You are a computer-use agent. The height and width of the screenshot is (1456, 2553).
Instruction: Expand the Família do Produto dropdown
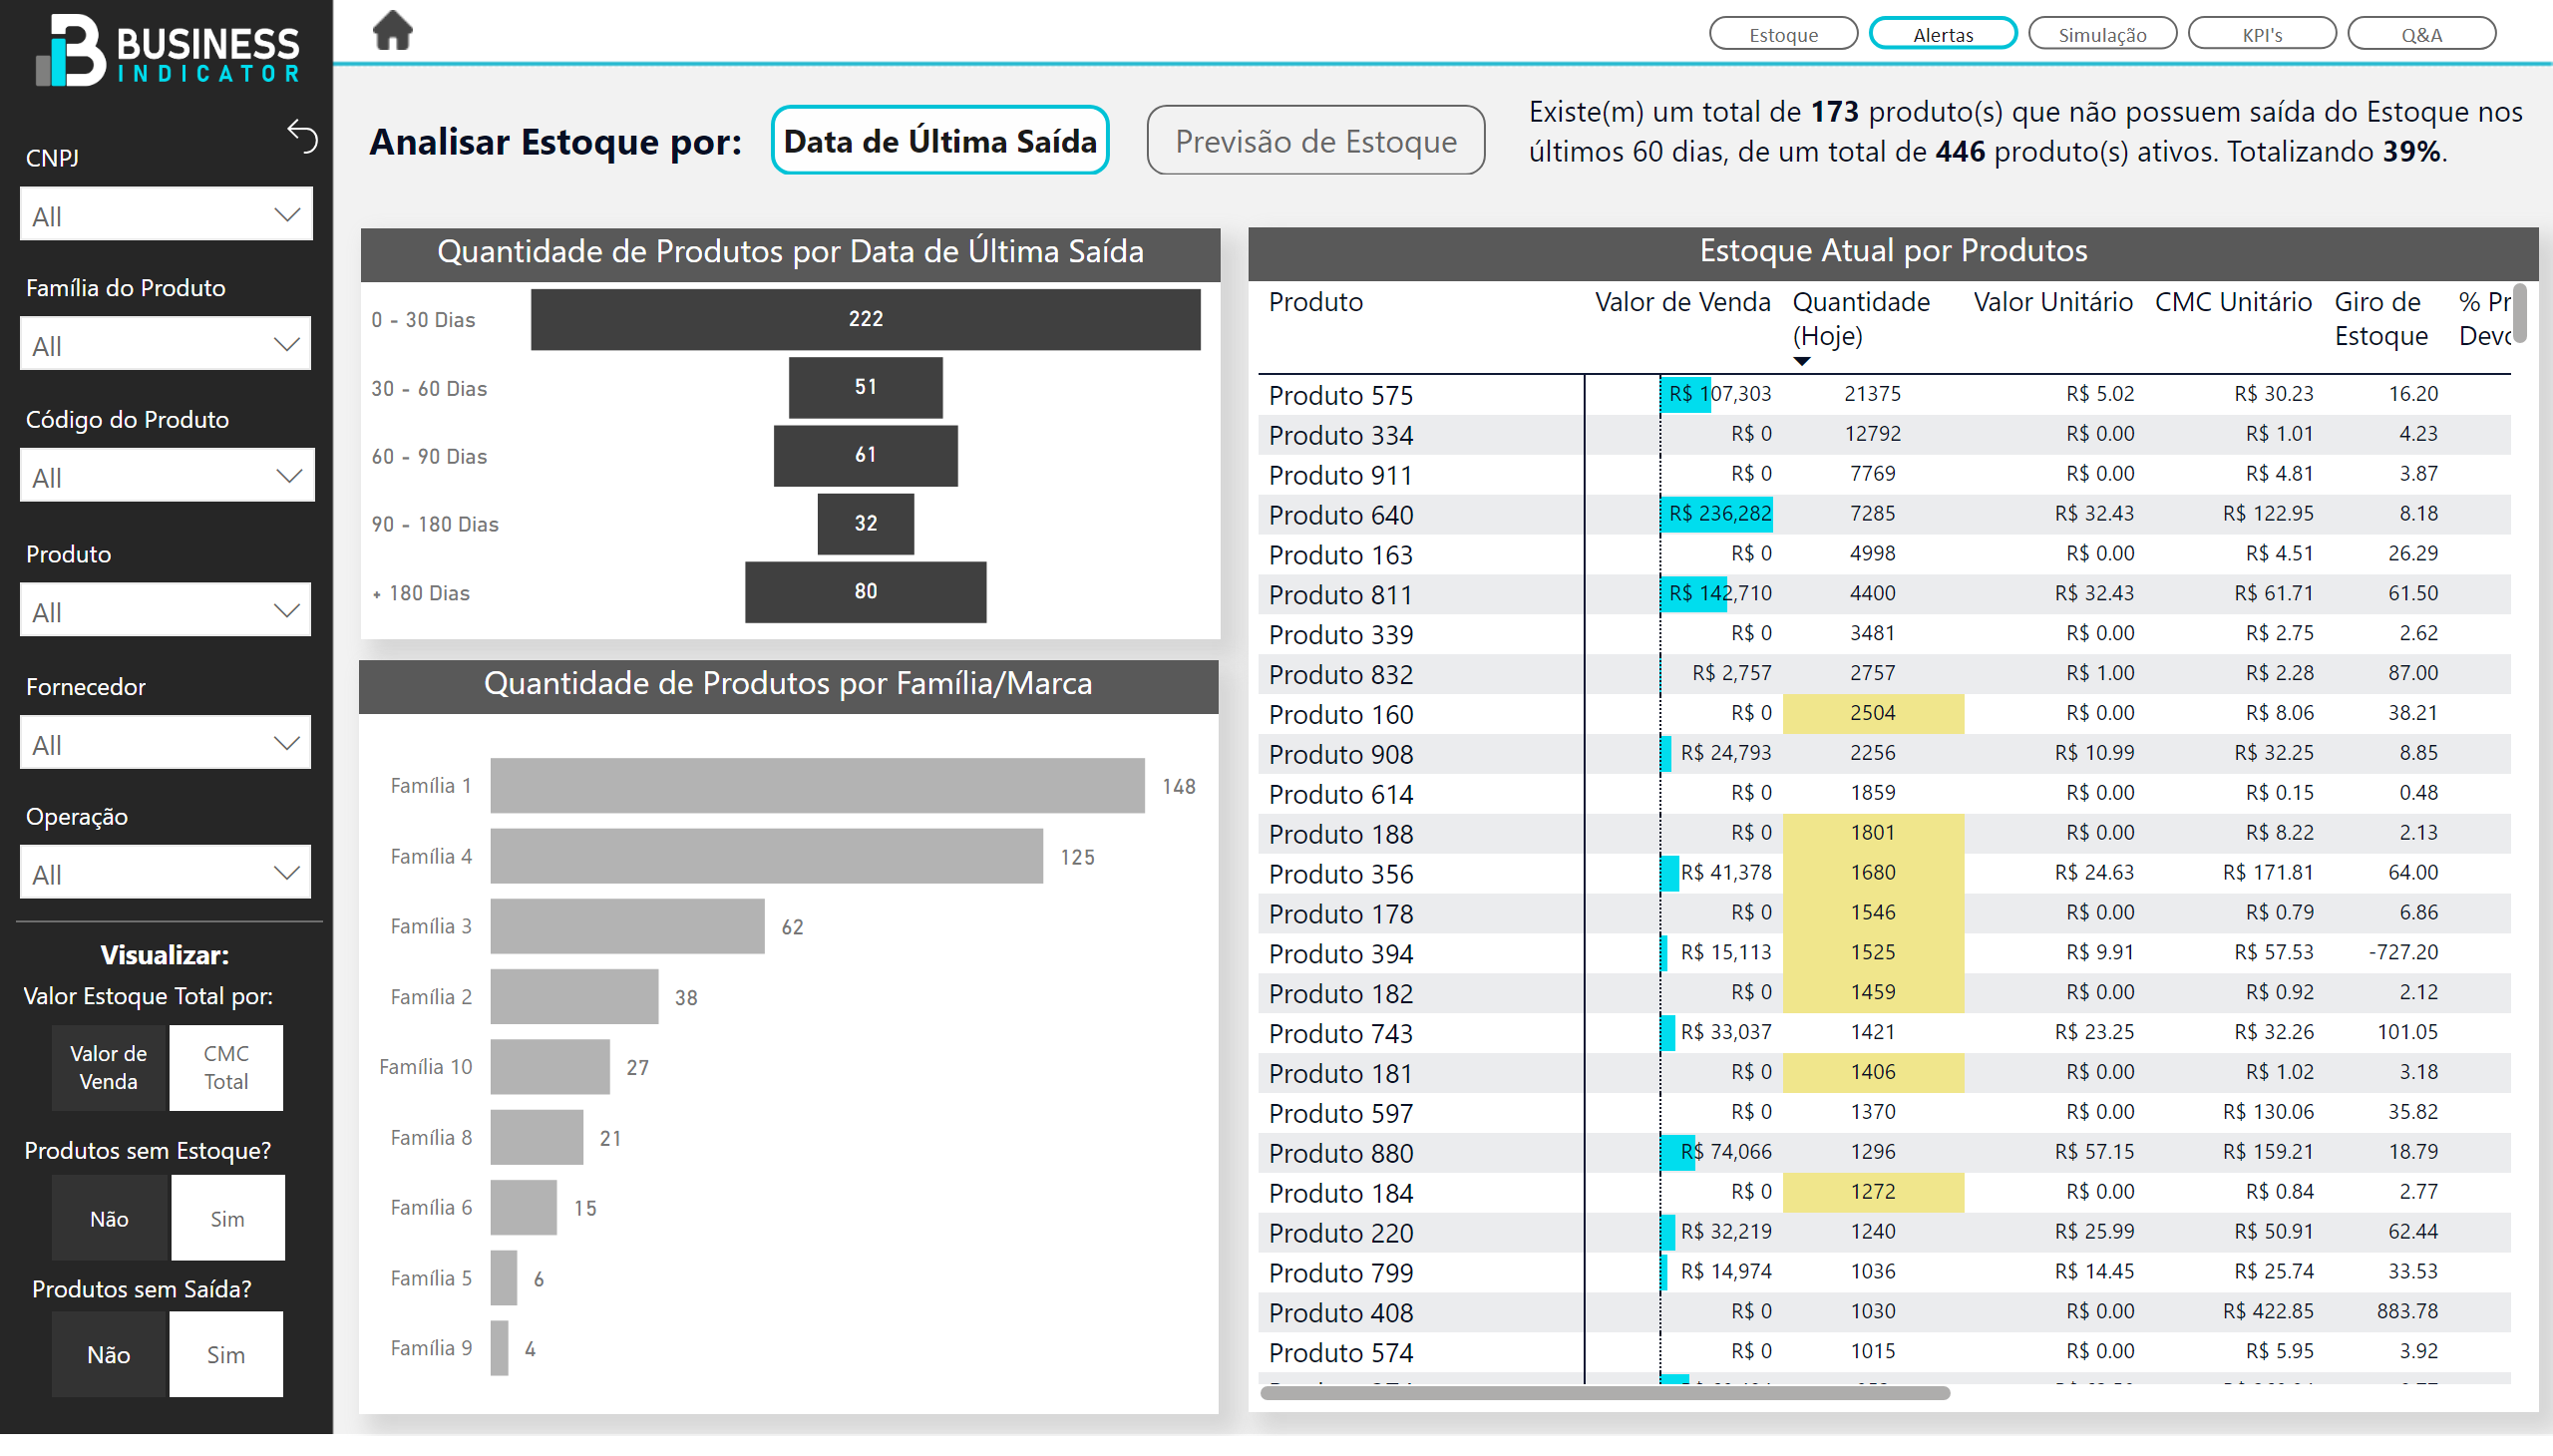pos(166,345)
